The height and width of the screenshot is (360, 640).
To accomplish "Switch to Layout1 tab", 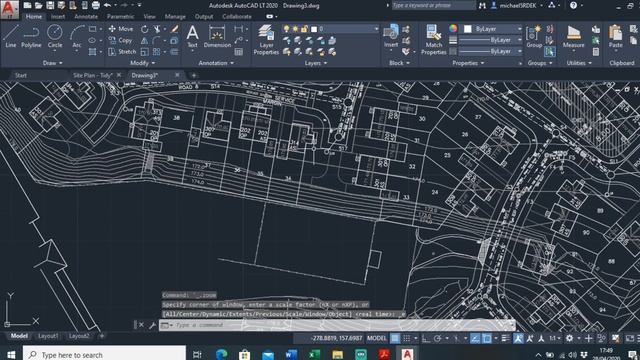I will tap(48, 336).
